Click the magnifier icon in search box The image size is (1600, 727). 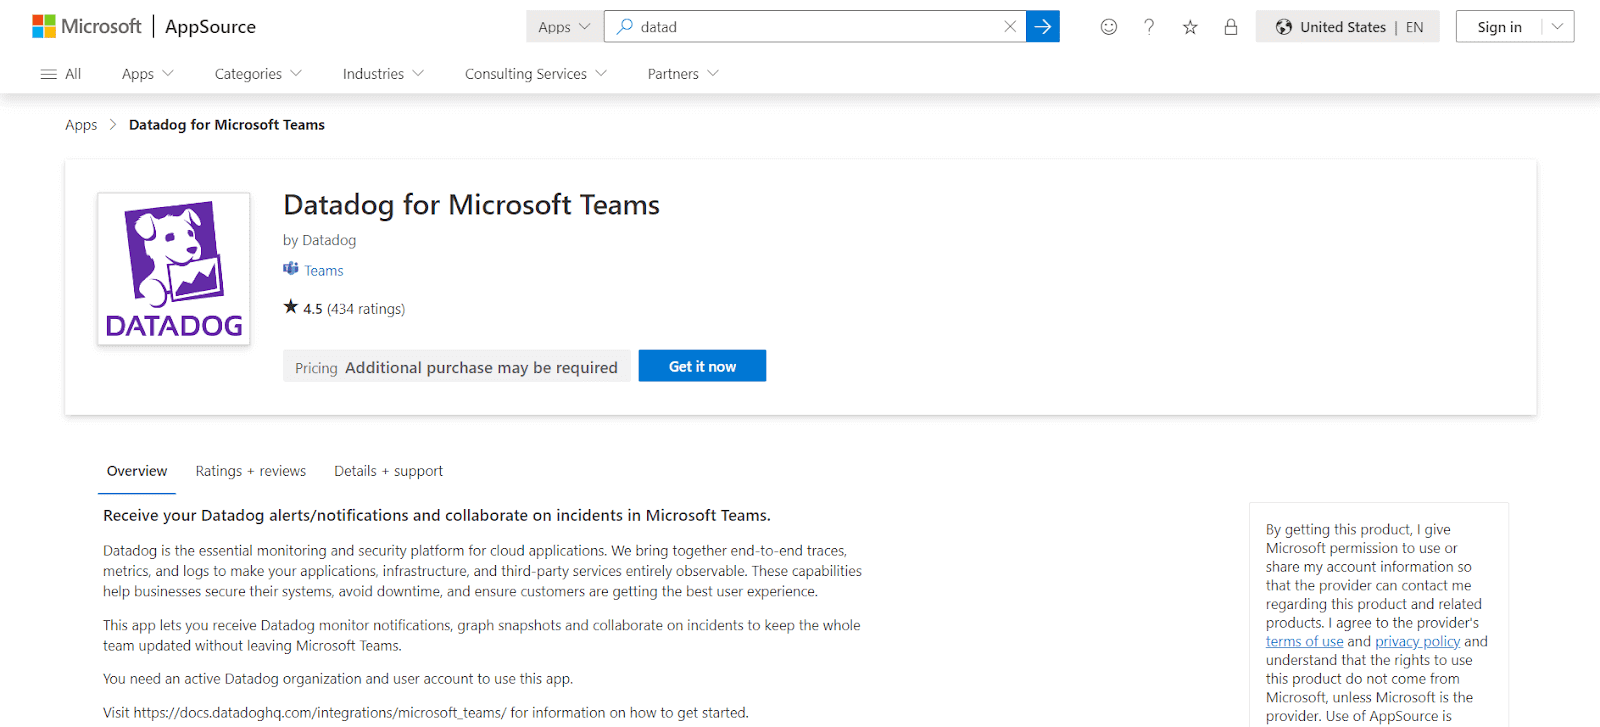click(x=624, y=27)
